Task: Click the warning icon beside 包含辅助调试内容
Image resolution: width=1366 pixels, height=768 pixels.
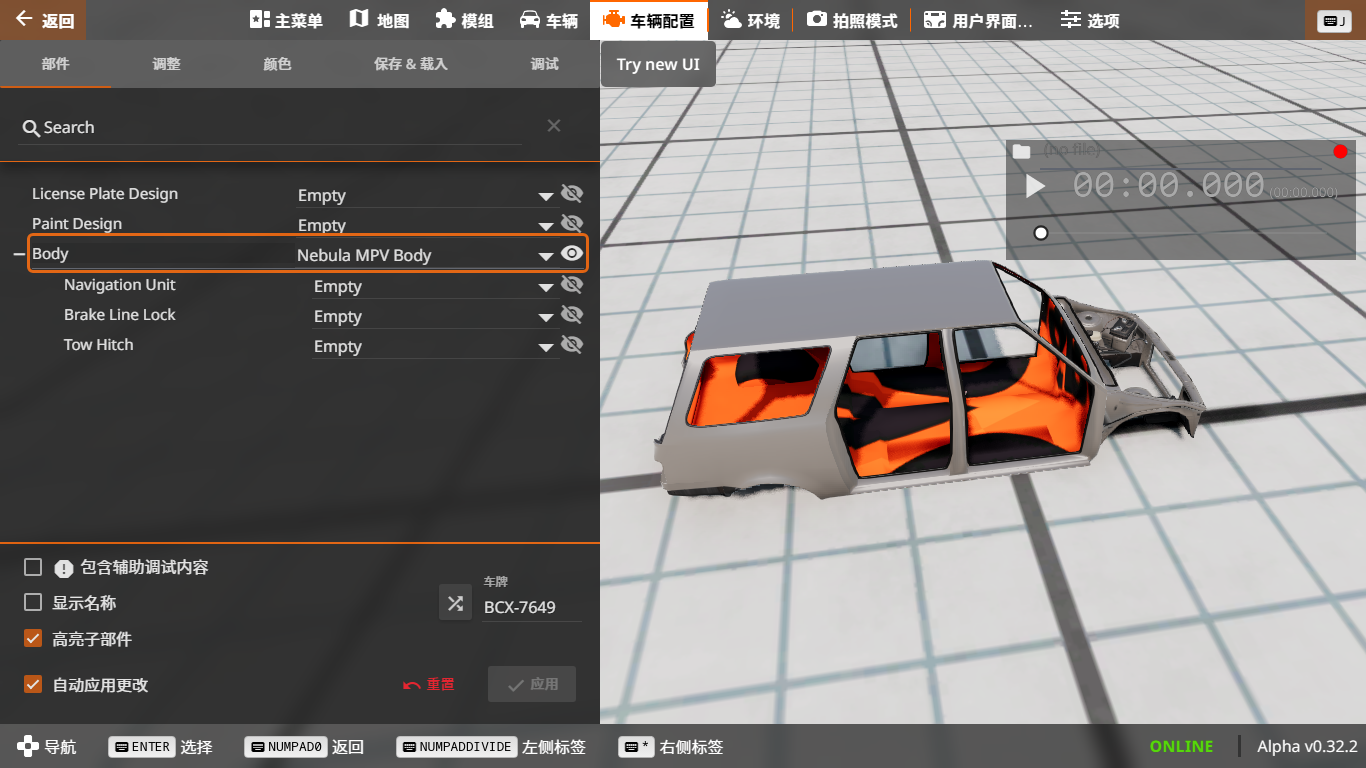Action: (x=64, y=568)
